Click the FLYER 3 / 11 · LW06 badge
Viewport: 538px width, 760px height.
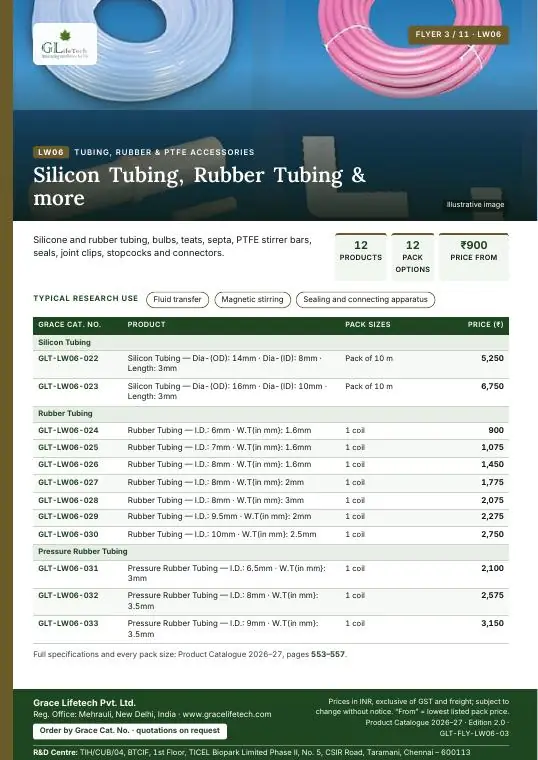[x=458, y=34]
